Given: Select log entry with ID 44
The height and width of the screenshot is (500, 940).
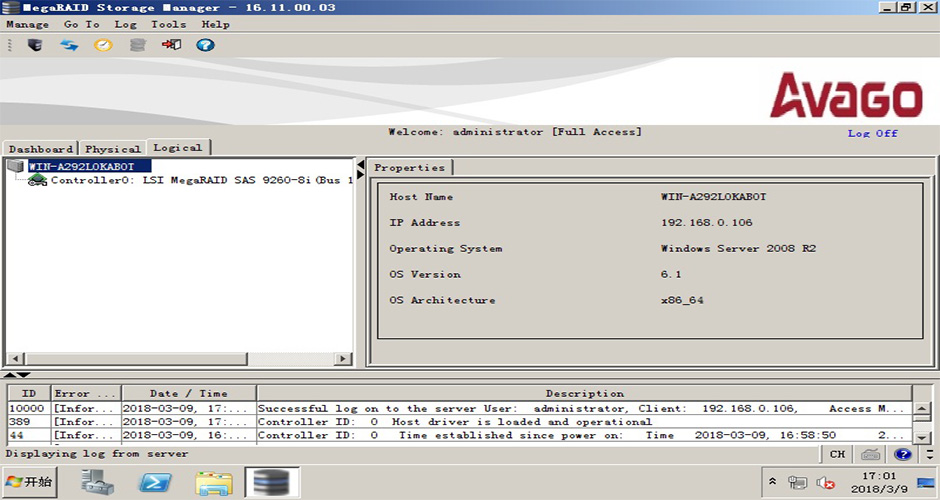Looking at the screenshot, I should [459, 435].
